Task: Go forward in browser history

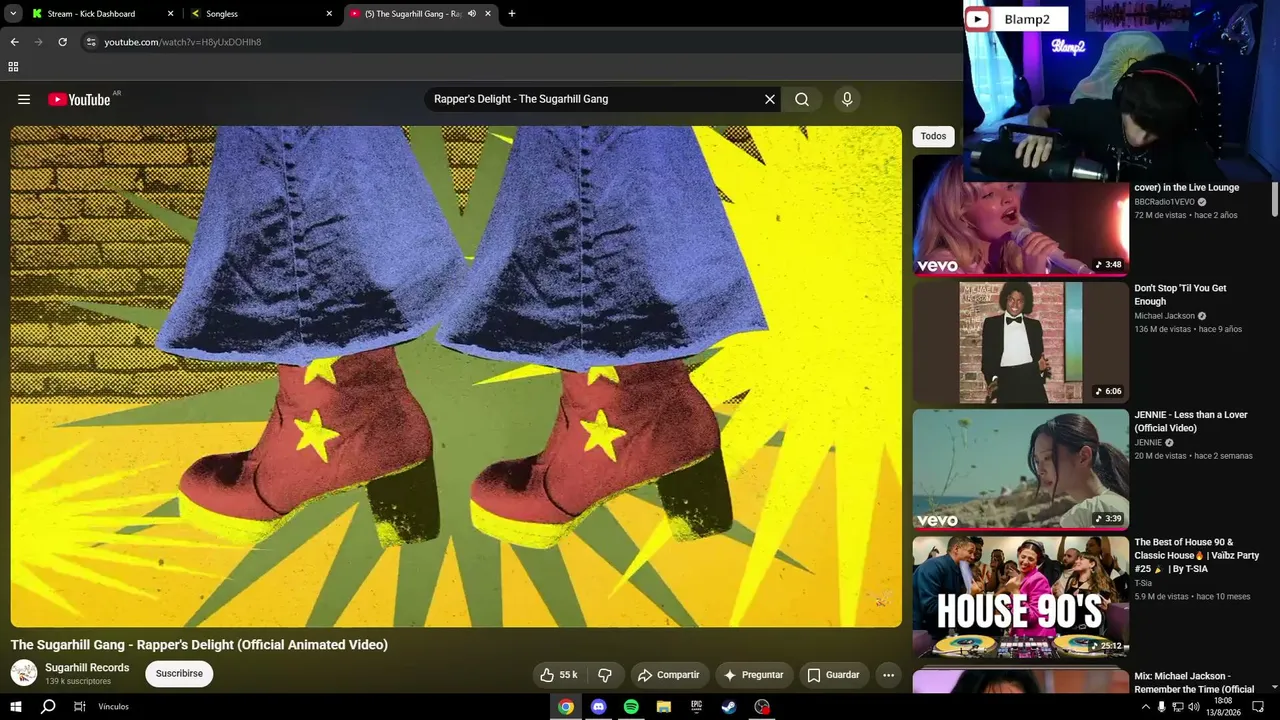Action: click(38, 42)
